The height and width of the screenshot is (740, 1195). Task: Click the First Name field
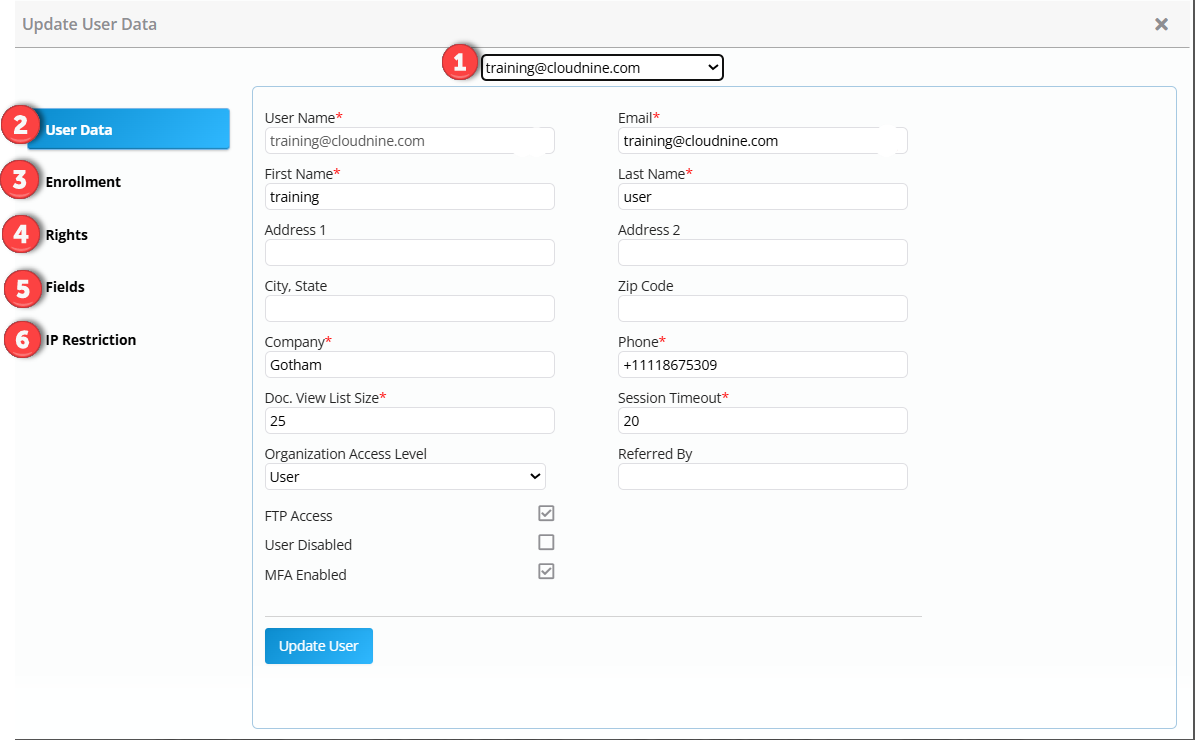409,196
